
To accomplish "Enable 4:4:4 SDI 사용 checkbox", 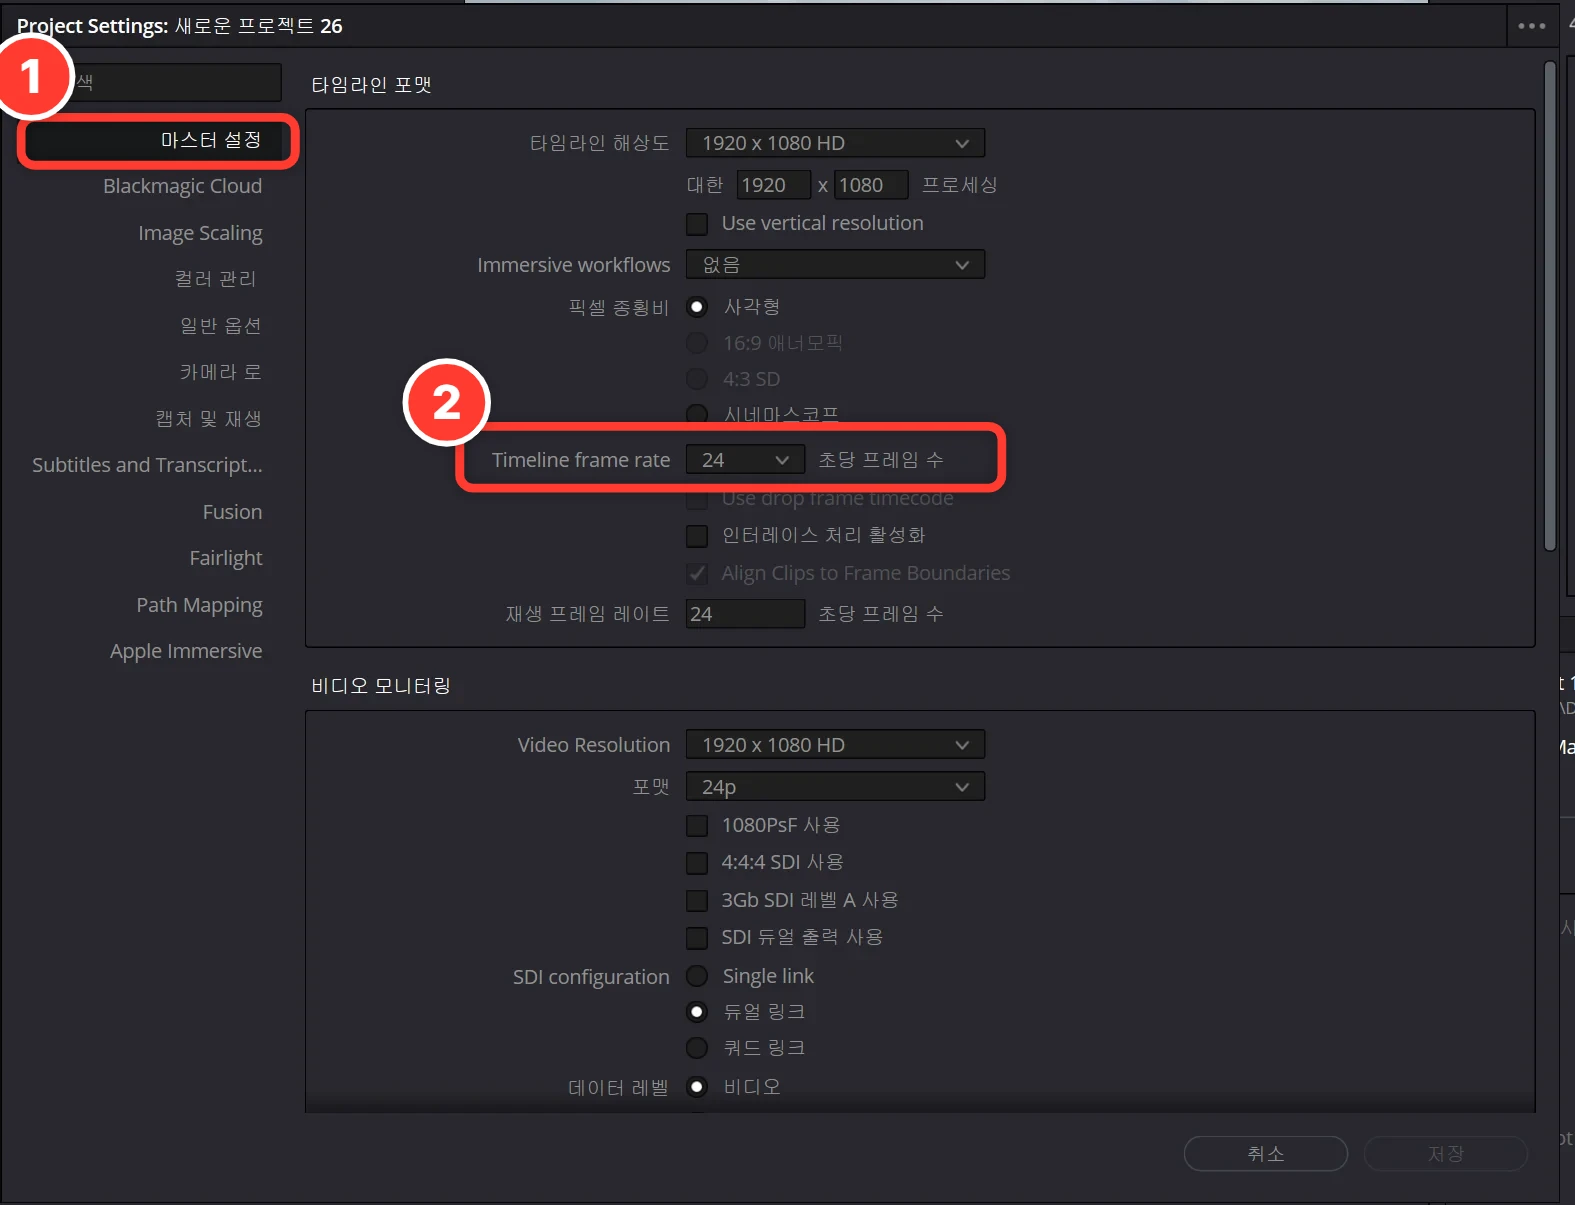I will point(697,863).
